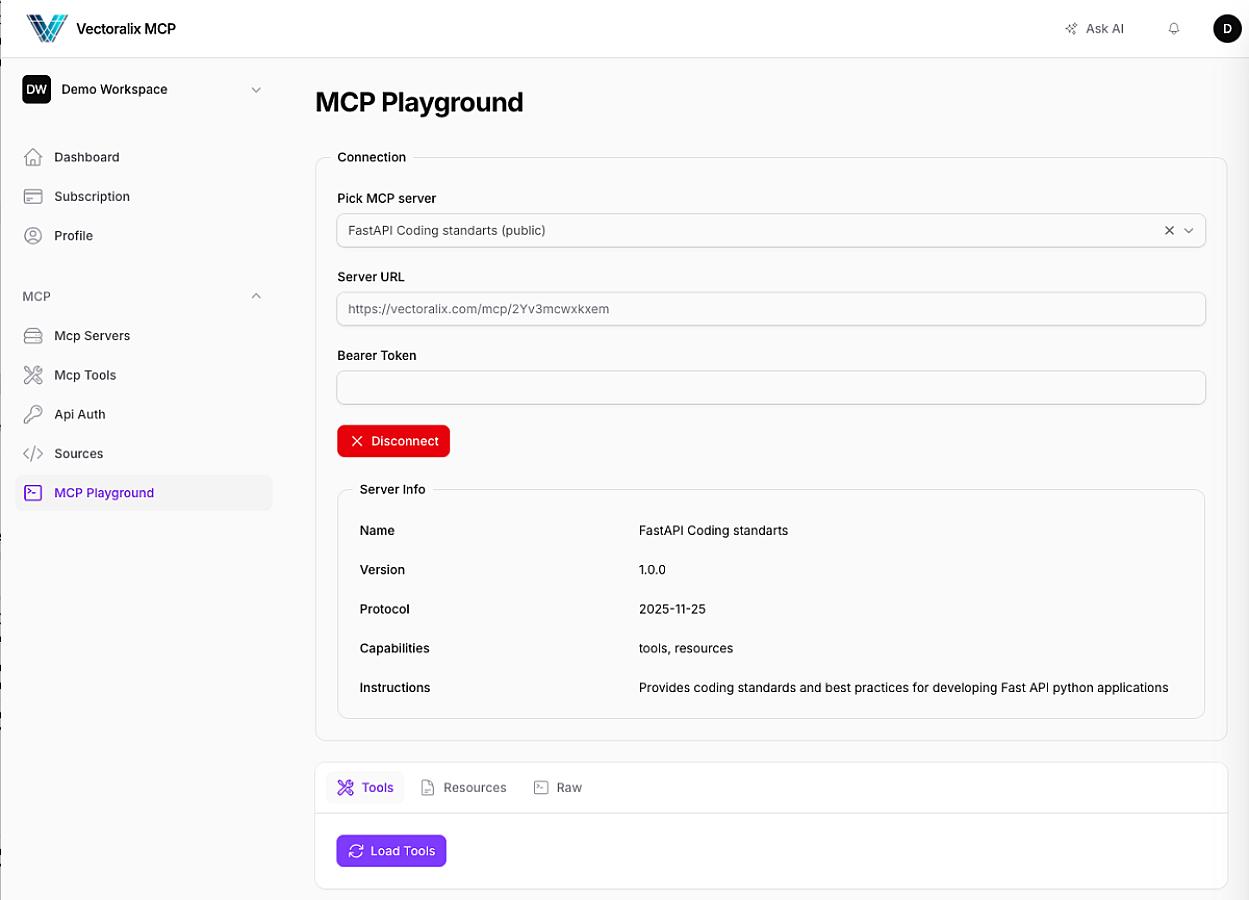
Task: Click the Bearer Token label
Action: [377, 355]
